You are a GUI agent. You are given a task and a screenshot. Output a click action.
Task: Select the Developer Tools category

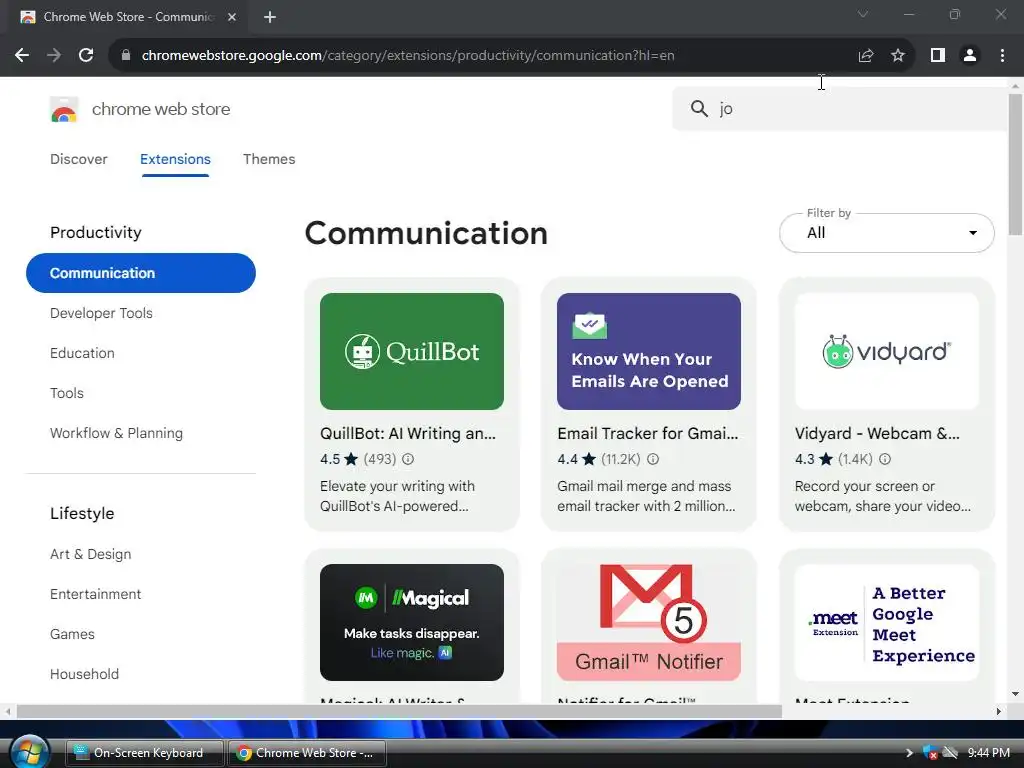point(101,313)
